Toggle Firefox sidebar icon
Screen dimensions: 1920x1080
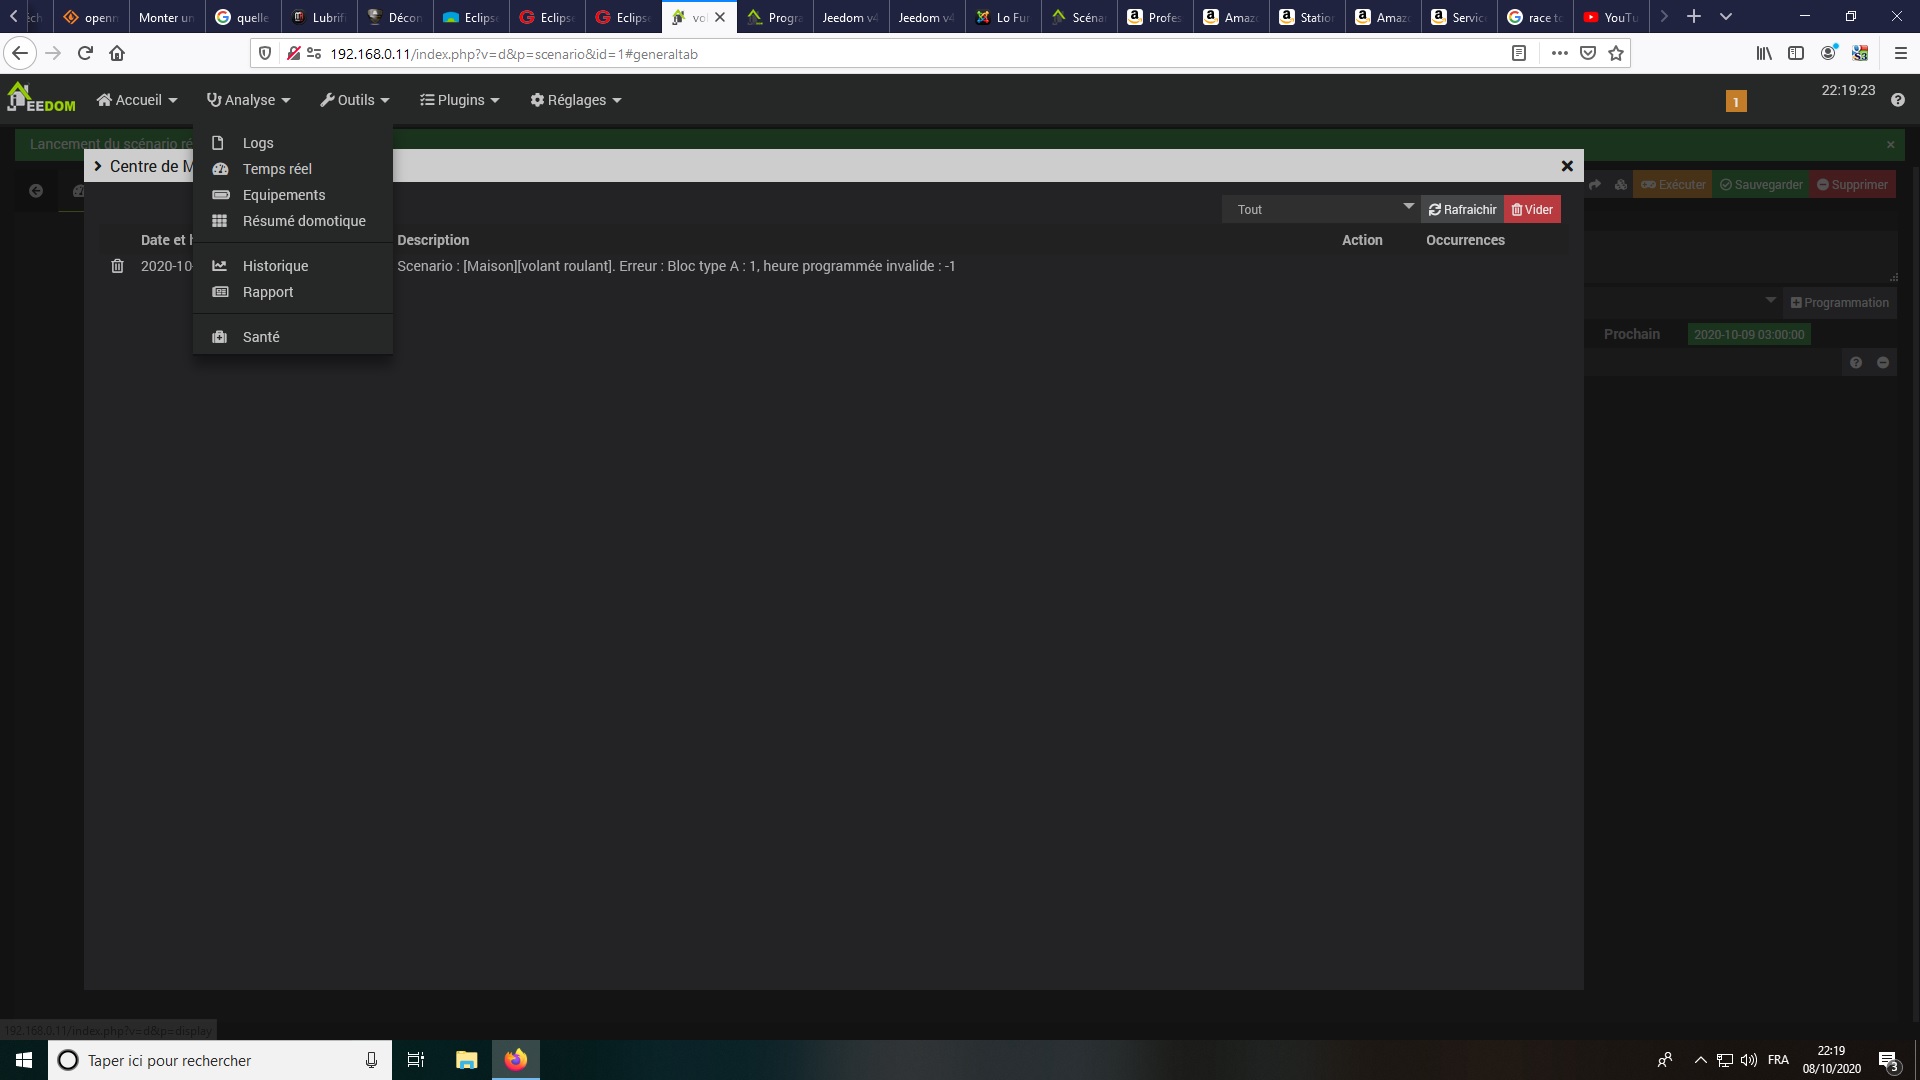tap(1796, 53)
